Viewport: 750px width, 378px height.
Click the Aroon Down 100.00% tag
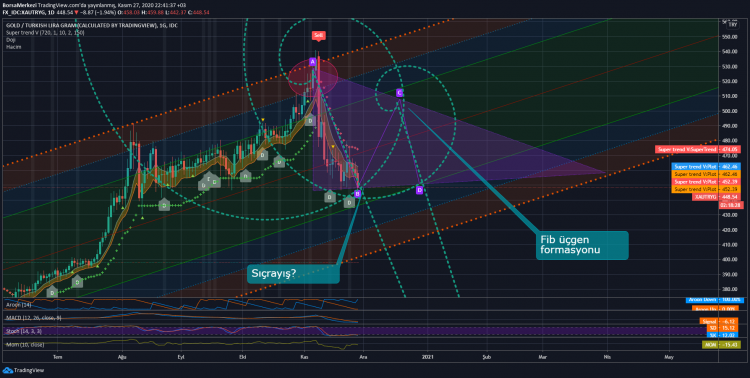tap(715, 300)
